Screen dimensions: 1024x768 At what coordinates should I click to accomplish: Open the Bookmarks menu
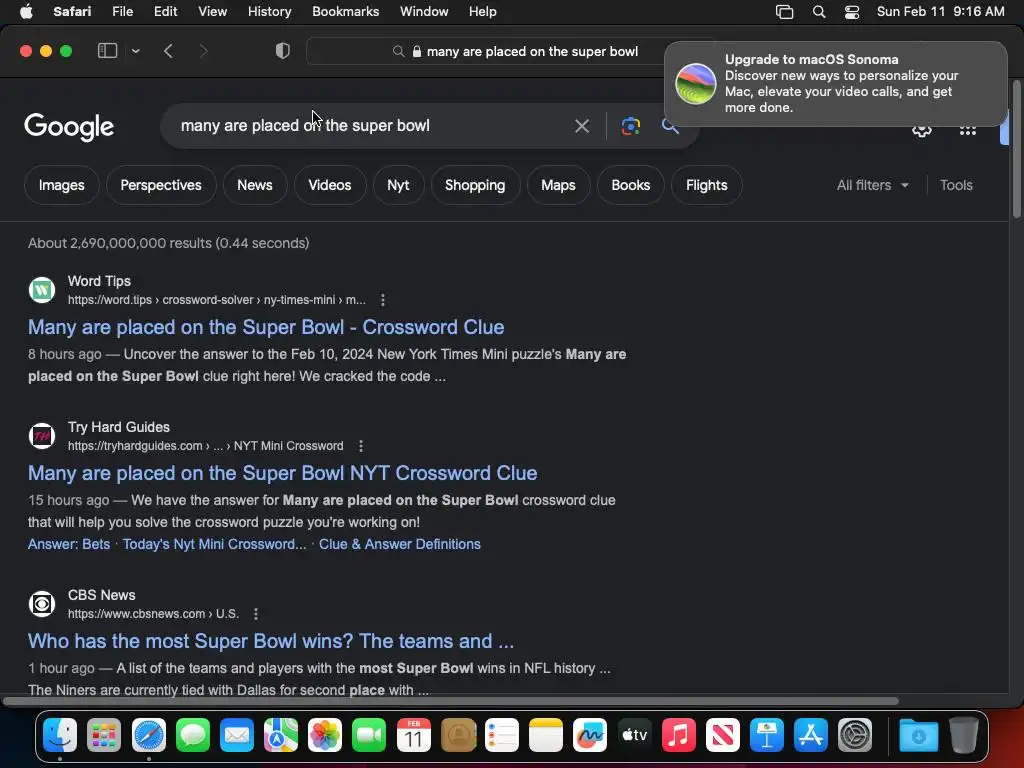345,12
